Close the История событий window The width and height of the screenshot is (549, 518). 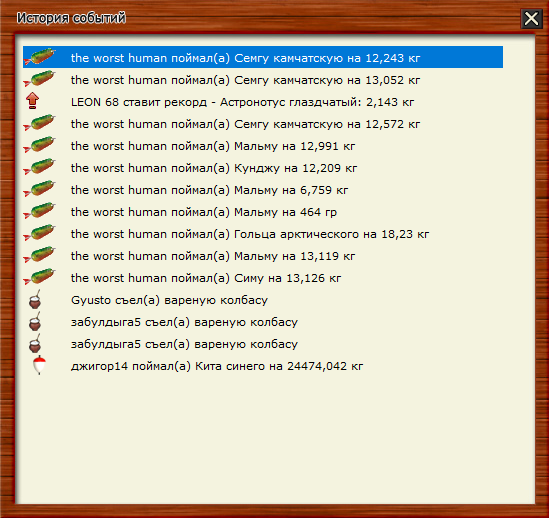click(531, 18)
